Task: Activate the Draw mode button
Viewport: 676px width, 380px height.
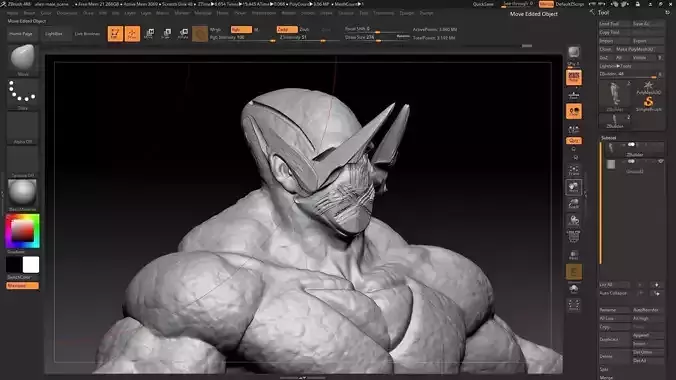Action: tap(132, 34)
